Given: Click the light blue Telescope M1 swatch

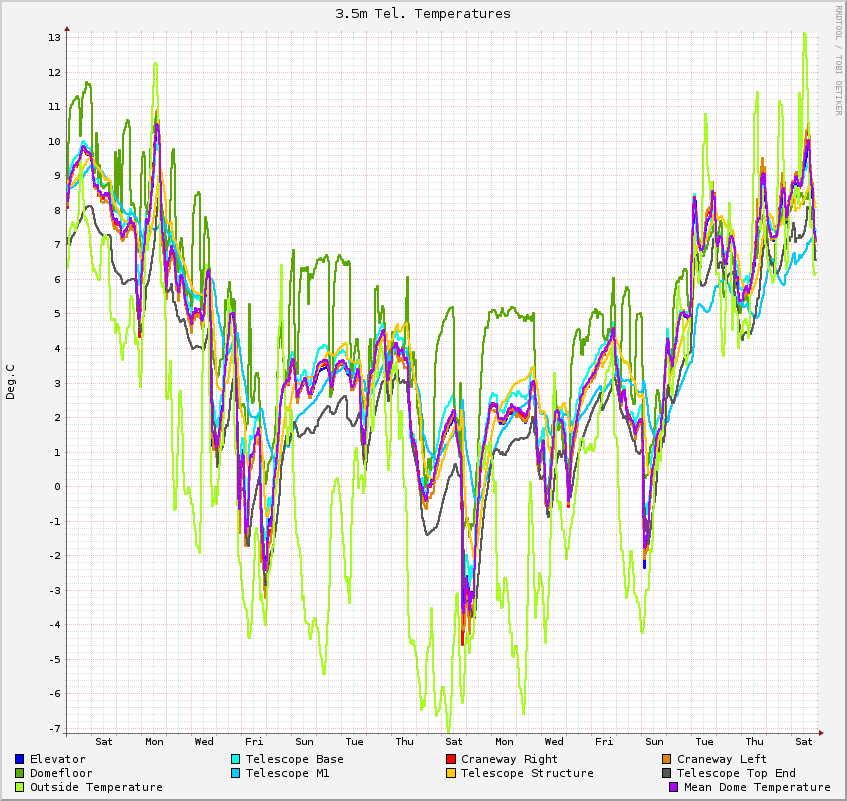Looking at the screenshot, I should 236,773.
